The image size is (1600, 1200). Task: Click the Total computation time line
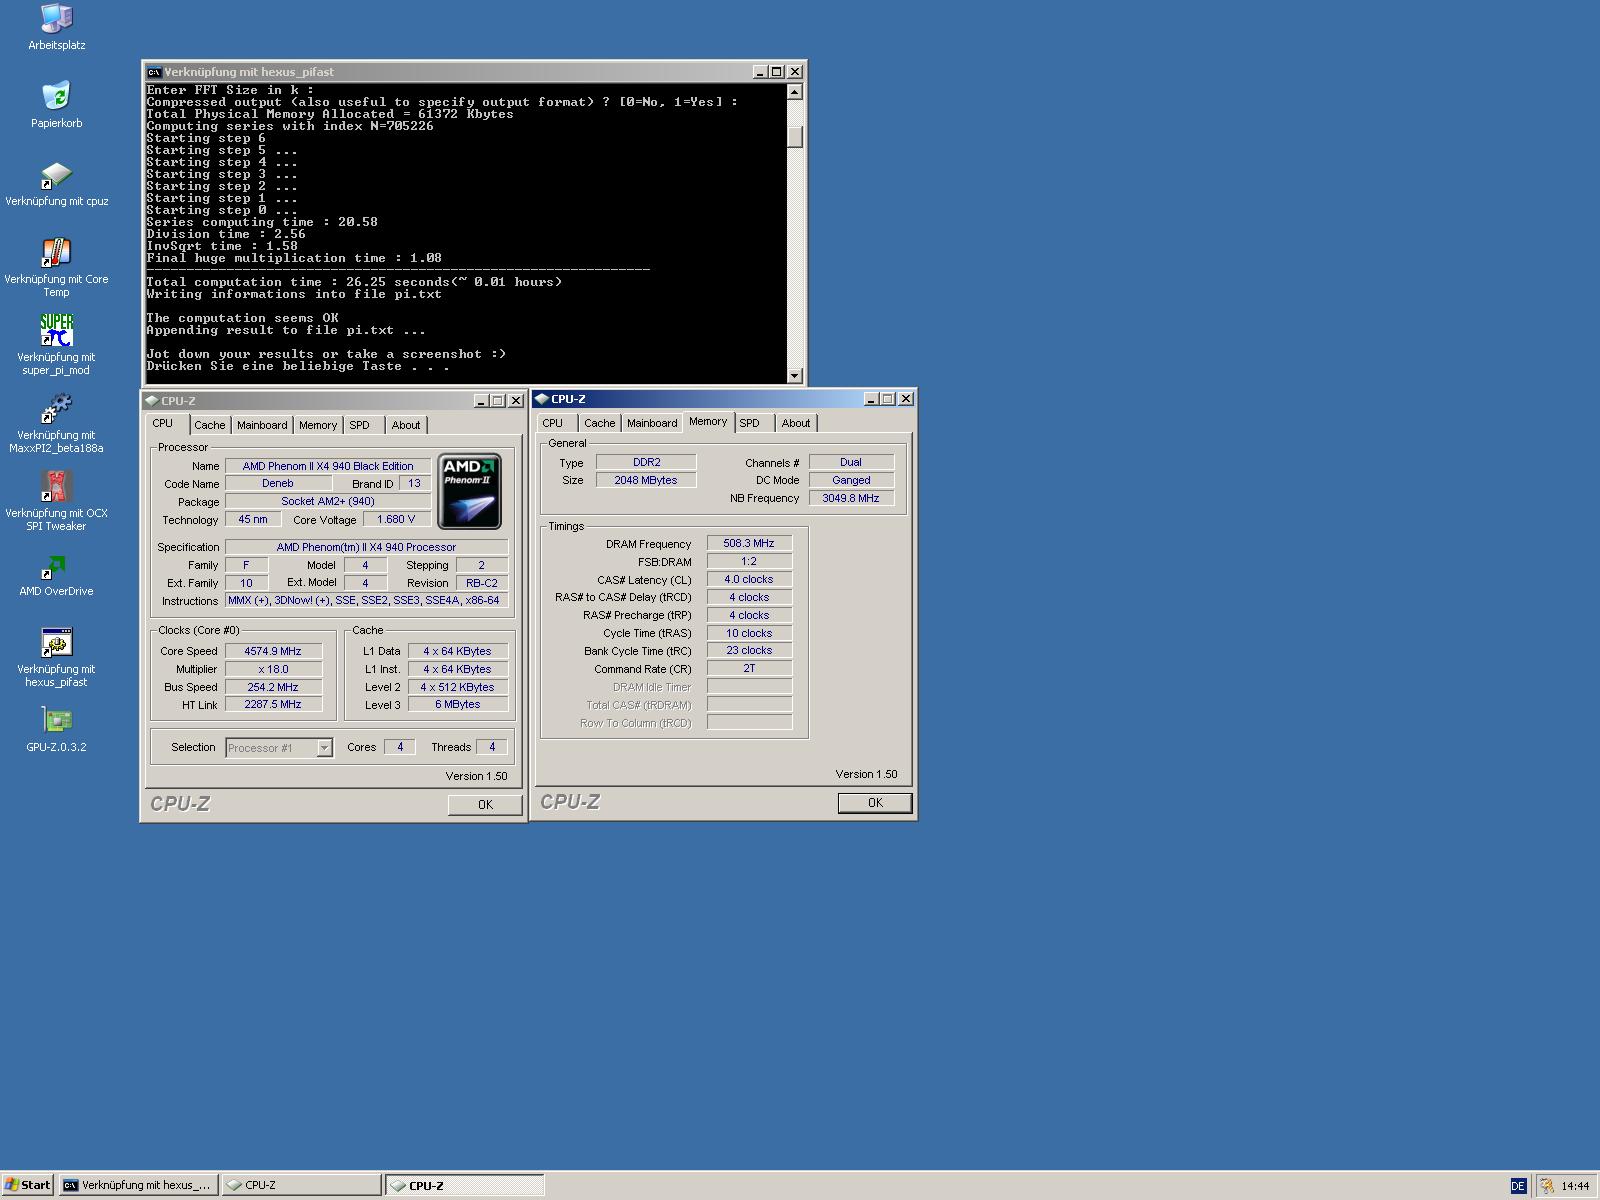[355, 282]
